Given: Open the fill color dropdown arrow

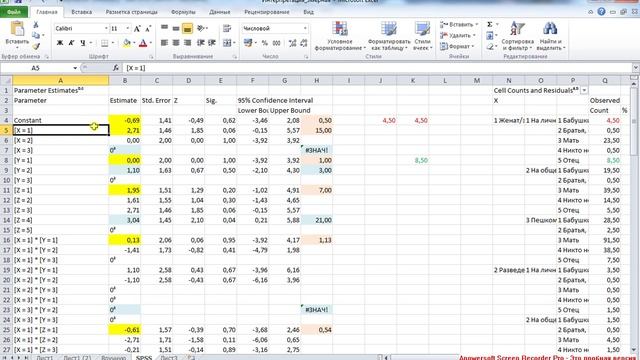Looking at the screenshot, I should 134,43.
